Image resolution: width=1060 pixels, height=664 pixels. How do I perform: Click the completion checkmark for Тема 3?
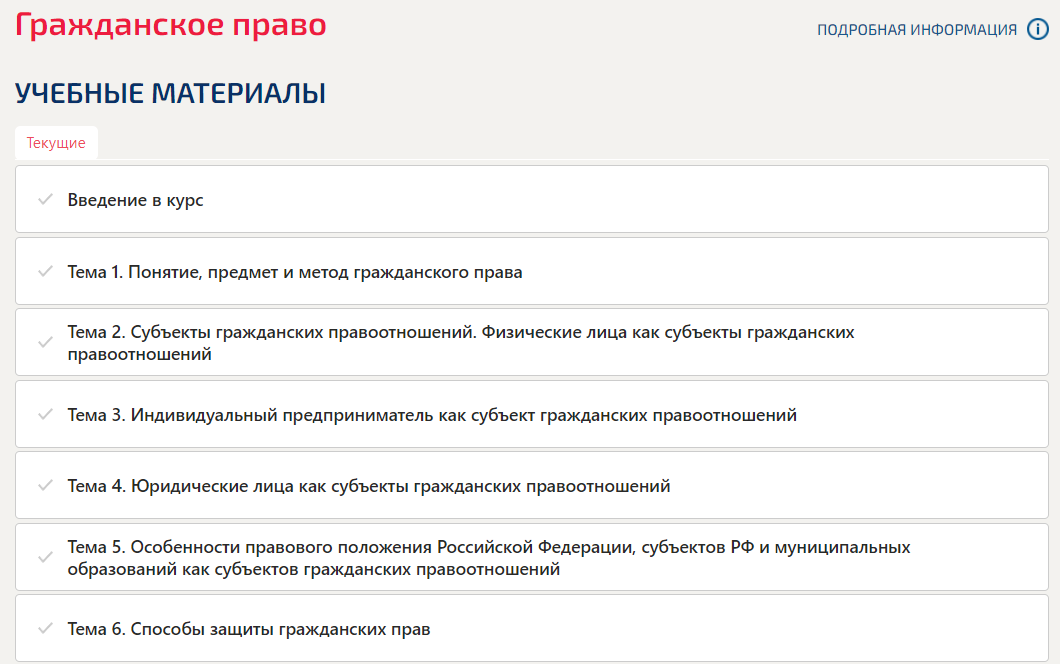pos(44,414)
